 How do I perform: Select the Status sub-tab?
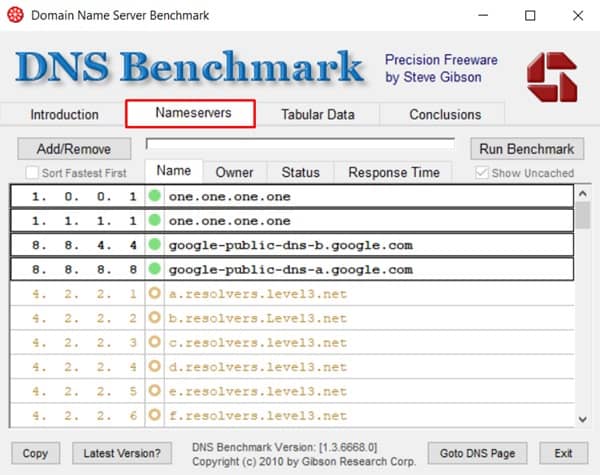click(x=300, y=172)
